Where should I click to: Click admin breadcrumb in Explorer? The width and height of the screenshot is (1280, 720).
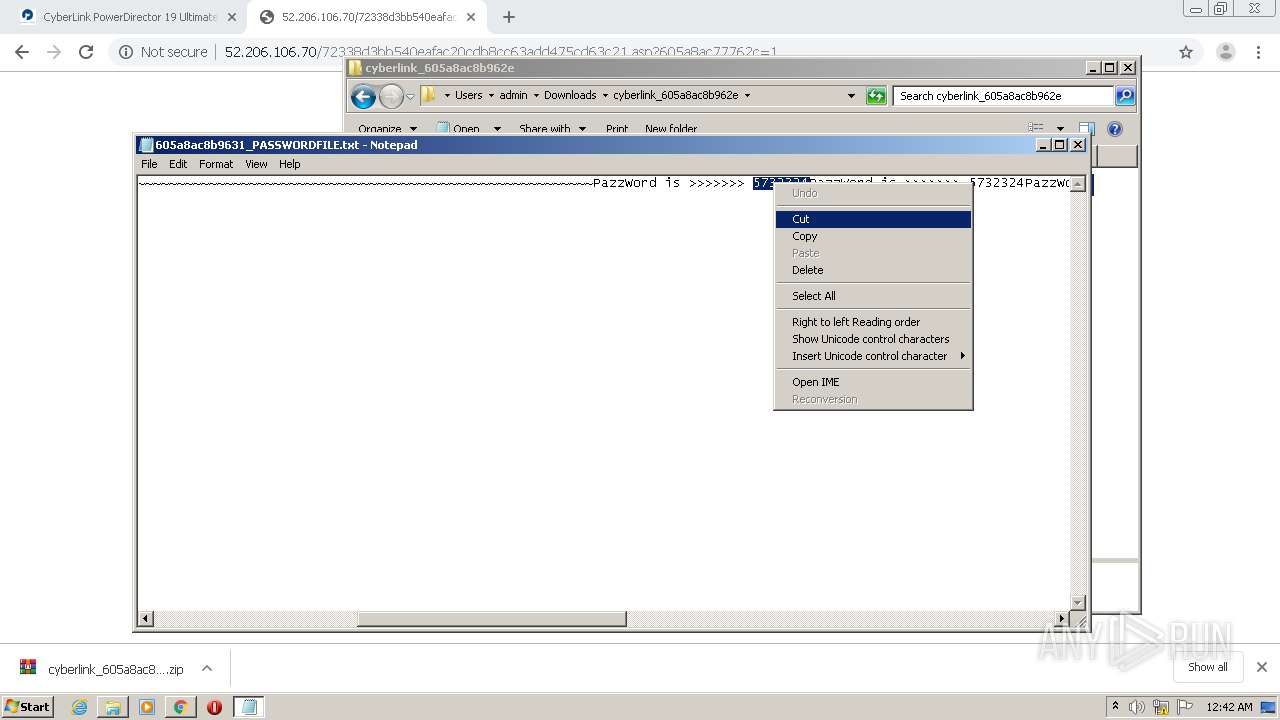tap(513, 95)
